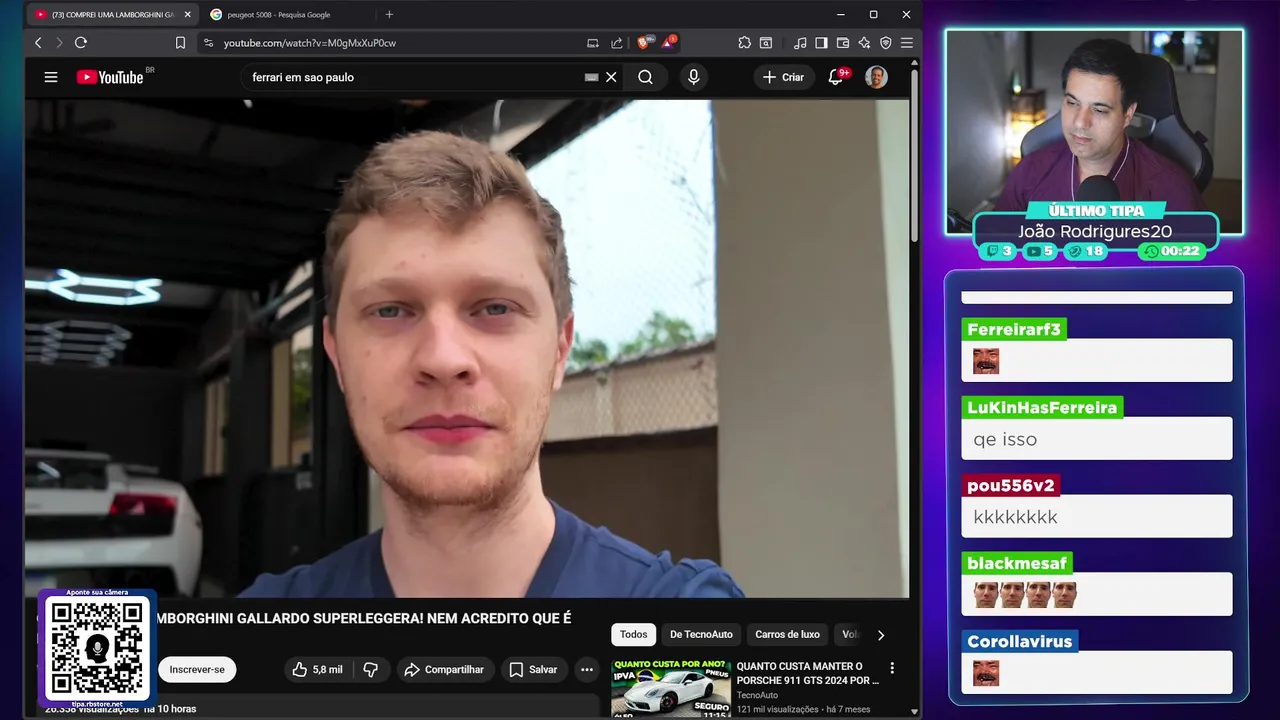1280x720 pixels.
Task: Subscribe with the Inscrever-se button
Action: pos(197,669)
